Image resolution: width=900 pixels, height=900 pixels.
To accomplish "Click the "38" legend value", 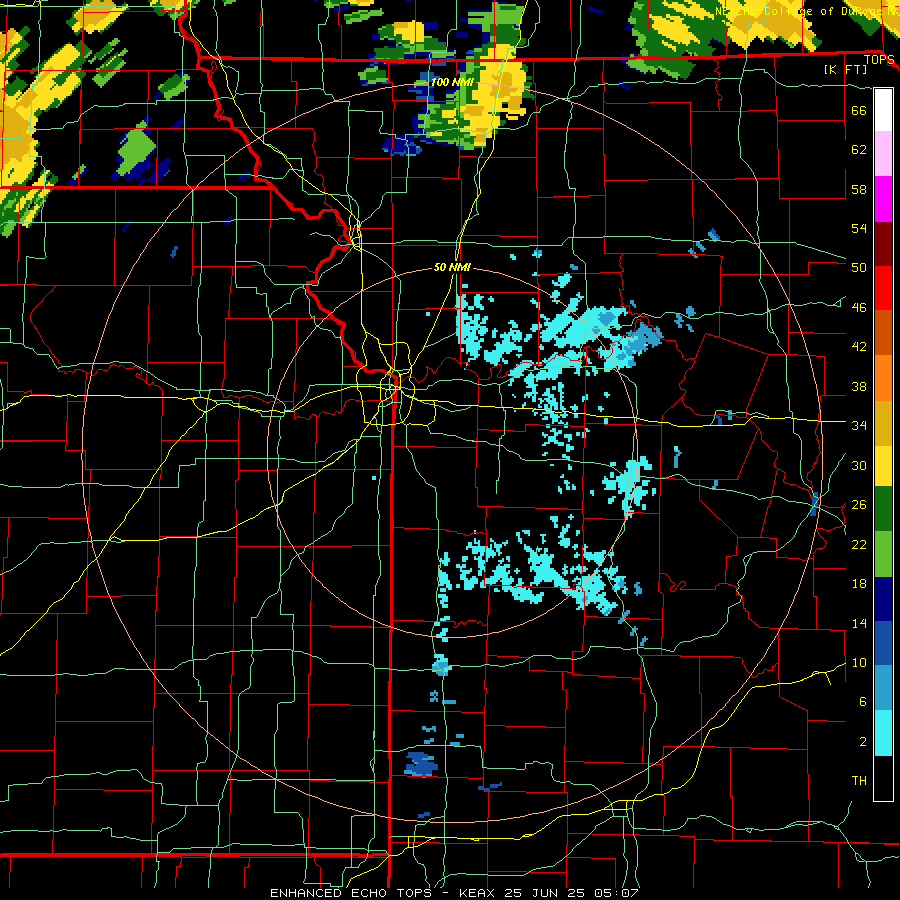I will tap(859, 386).
